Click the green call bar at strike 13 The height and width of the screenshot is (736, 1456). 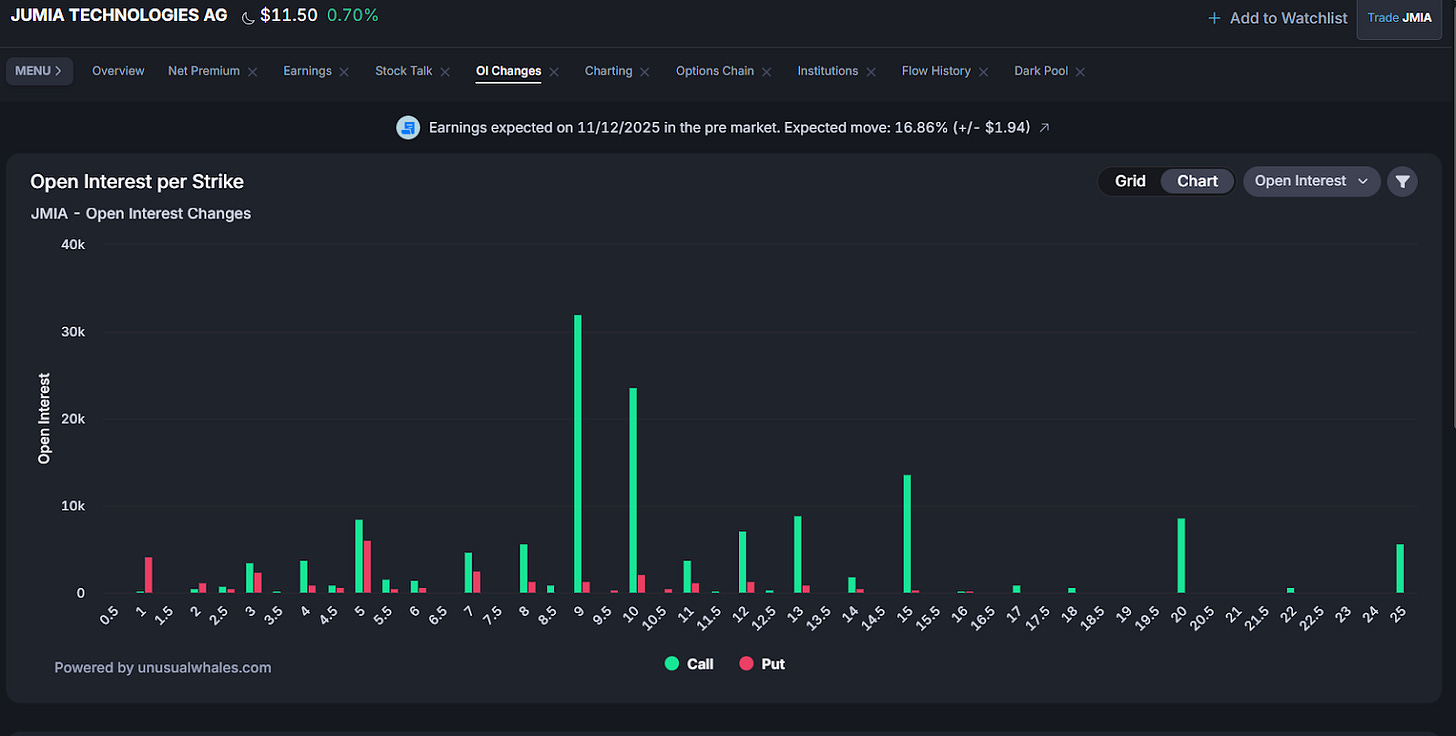click(798, 554)
